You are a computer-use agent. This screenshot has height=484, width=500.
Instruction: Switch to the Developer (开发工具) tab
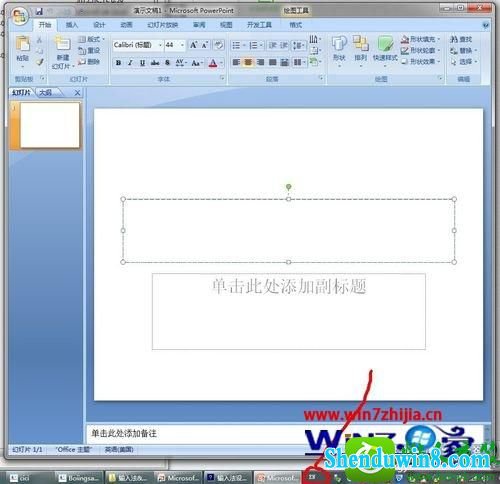point(259,25)
